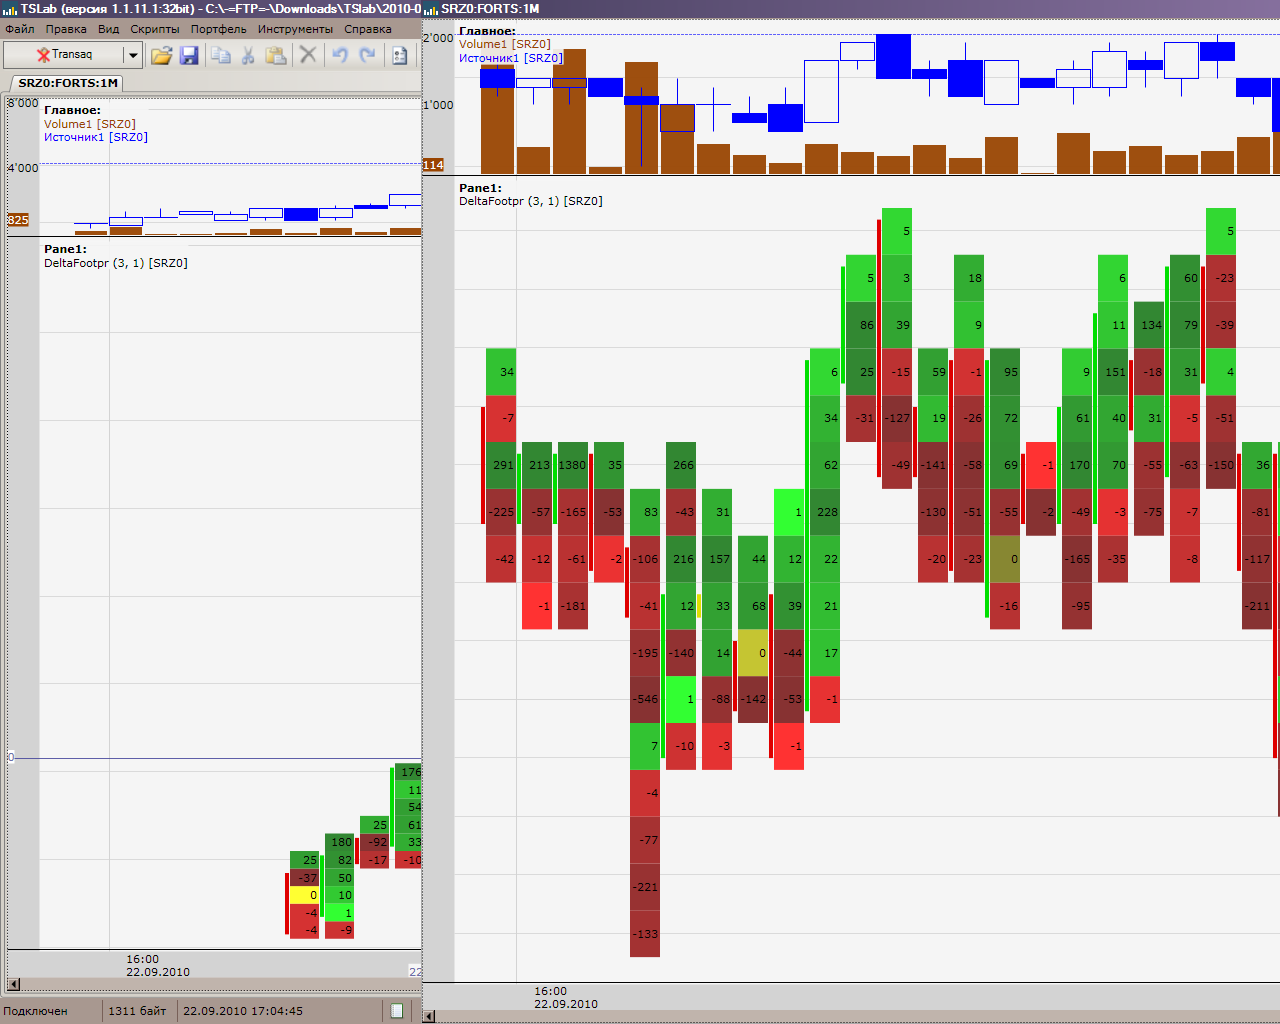Screen dimensions: 1280x1024
Task: Click the footprint cell showing 151
Action: [x=1113, y=372]
